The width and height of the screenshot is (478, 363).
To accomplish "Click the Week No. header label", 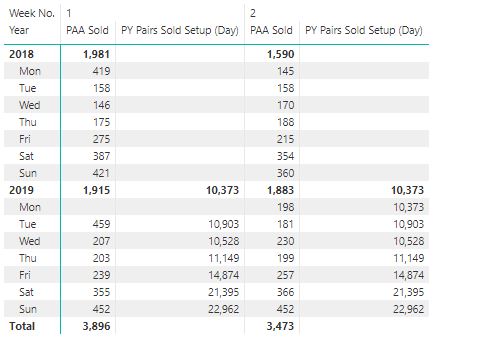I will pos(32,13).
